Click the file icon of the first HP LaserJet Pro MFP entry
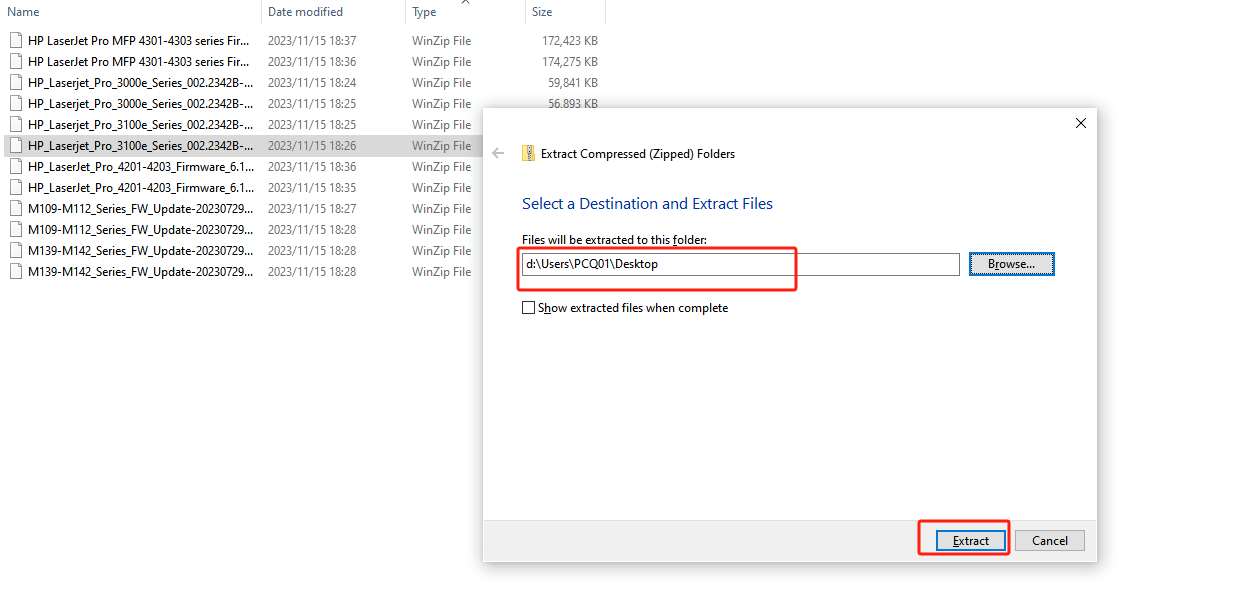Screen dimensions: 1240x613 (x=15, y=40)
